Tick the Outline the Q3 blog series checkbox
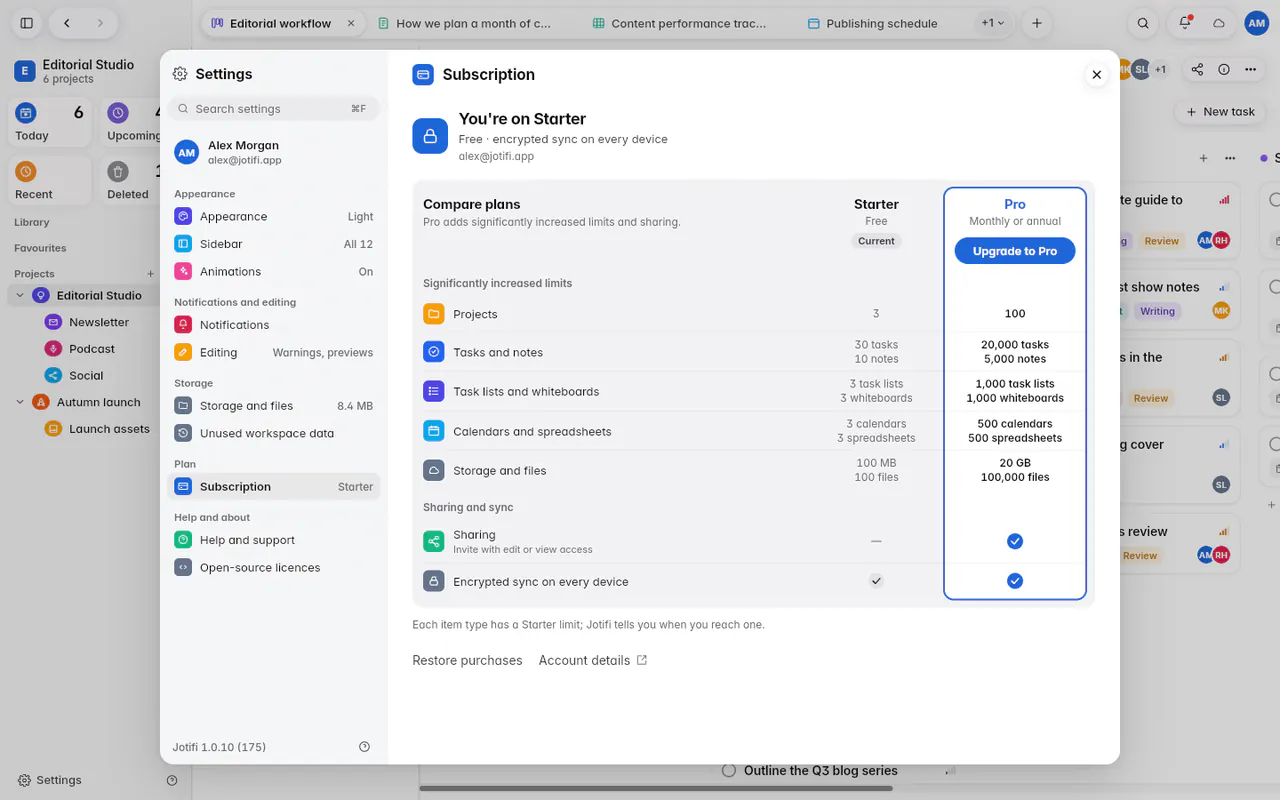Image resolution: width=1280 pixels, height=800 pixels. [729, 771]
